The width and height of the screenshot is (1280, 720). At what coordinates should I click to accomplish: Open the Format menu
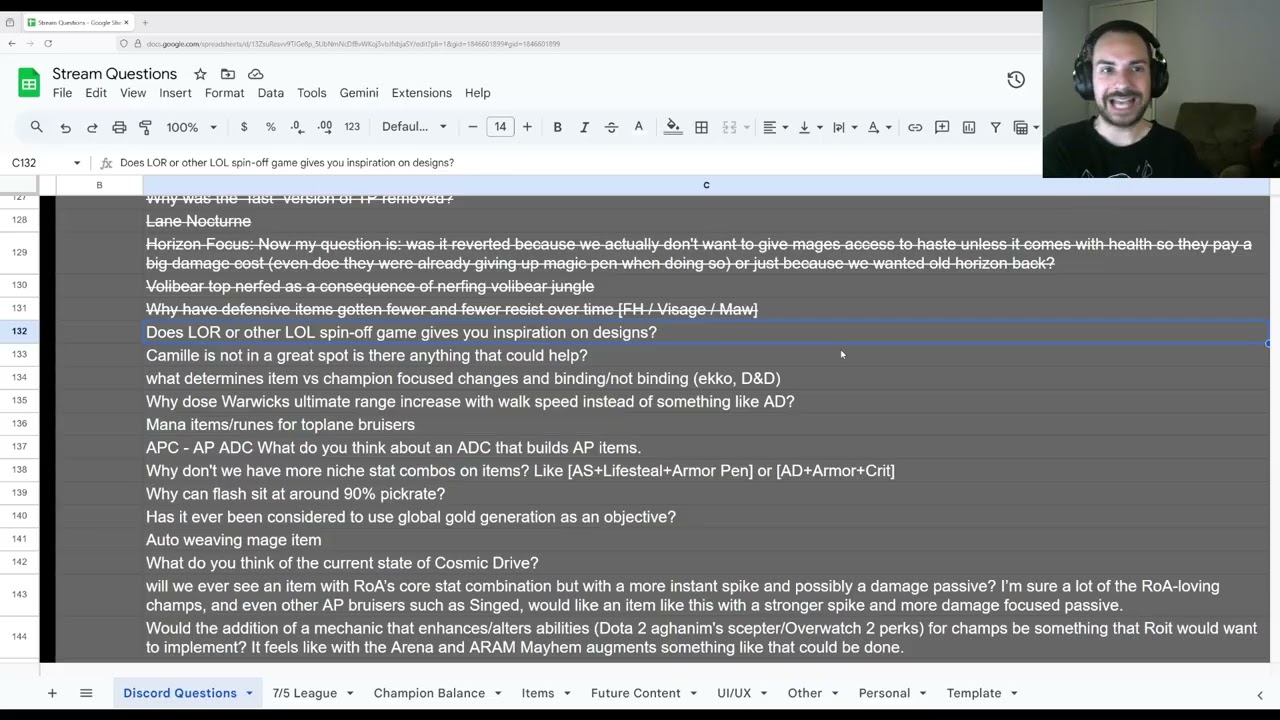(224, 93)
